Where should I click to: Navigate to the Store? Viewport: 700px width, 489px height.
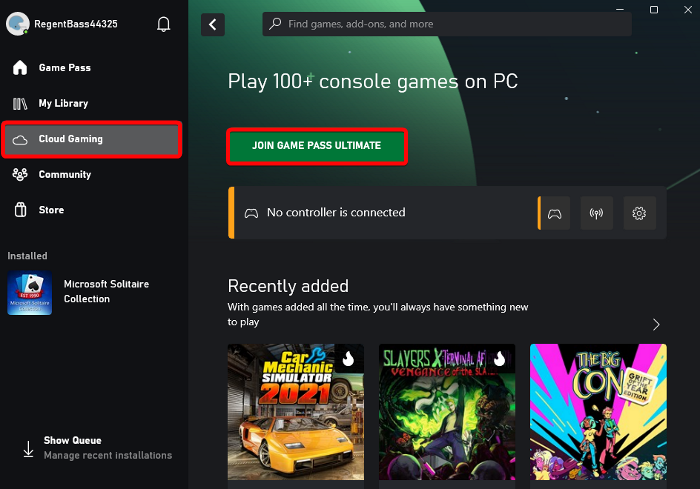coord(51,210)
